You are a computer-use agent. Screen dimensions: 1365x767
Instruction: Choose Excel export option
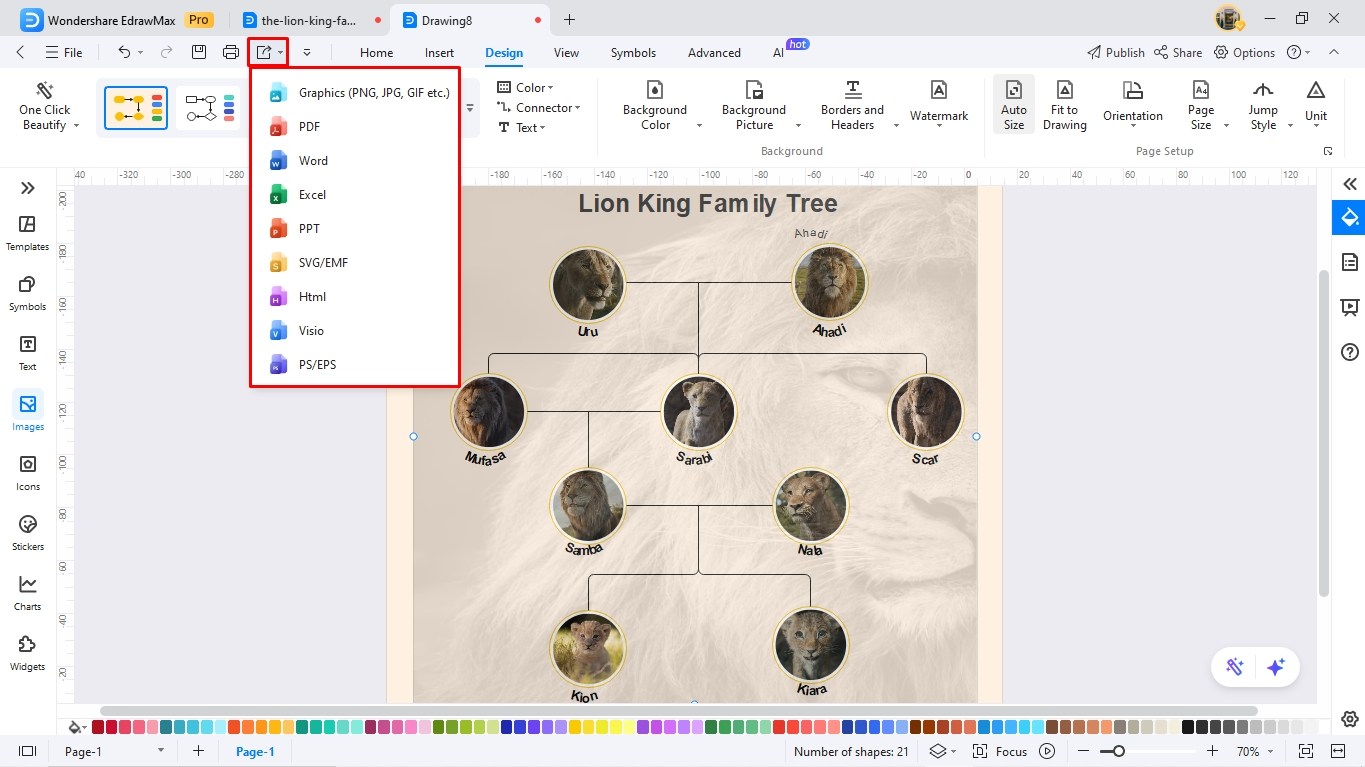click(355, 195)
